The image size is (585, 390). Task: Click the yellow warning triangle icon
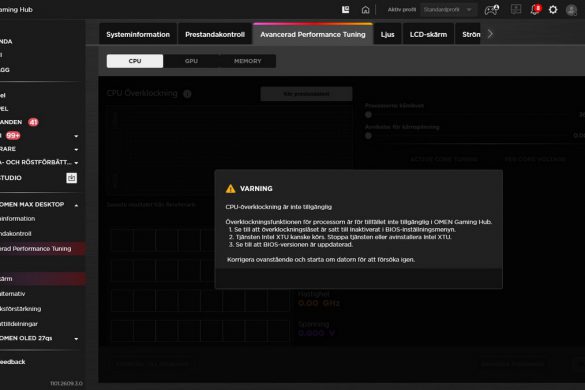click(231, 188)
